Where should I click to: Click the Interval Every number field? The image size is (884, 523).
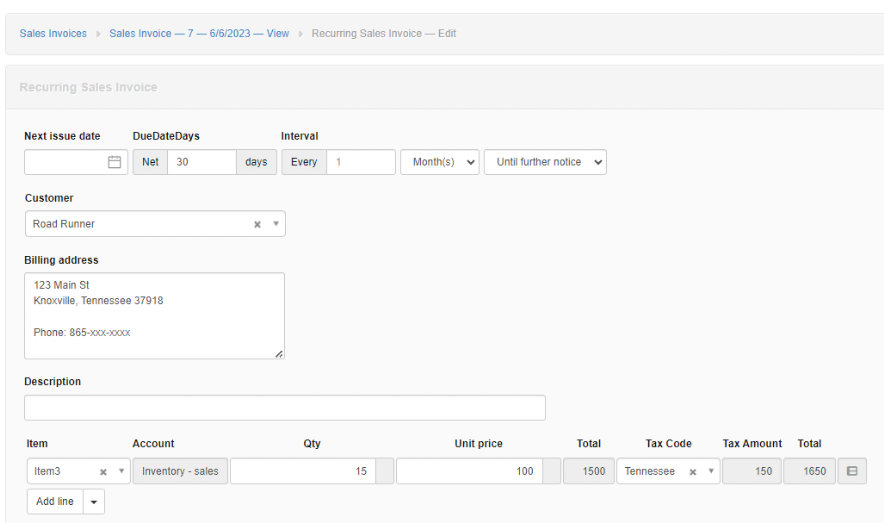coord(361,162)
